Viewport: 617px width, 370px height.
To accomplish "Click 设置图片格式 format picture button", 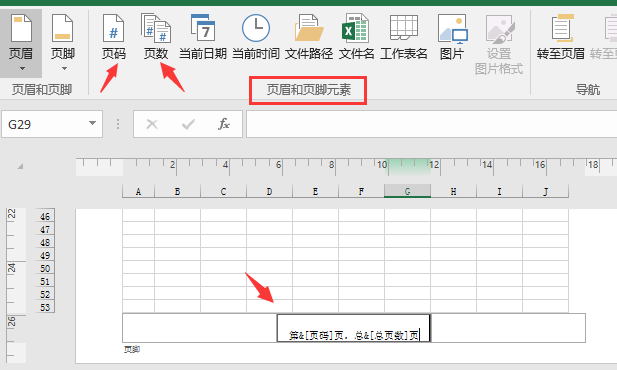I will (x=499, y=44).
